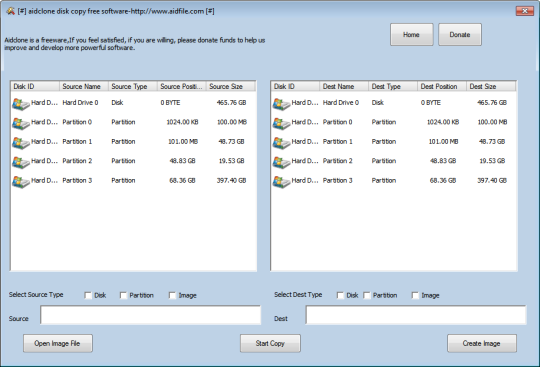Image resolution: width=540 pixels, height=367 pixels.
Task: Click destination size value 100.00 MB
Action: pos(492,122)
